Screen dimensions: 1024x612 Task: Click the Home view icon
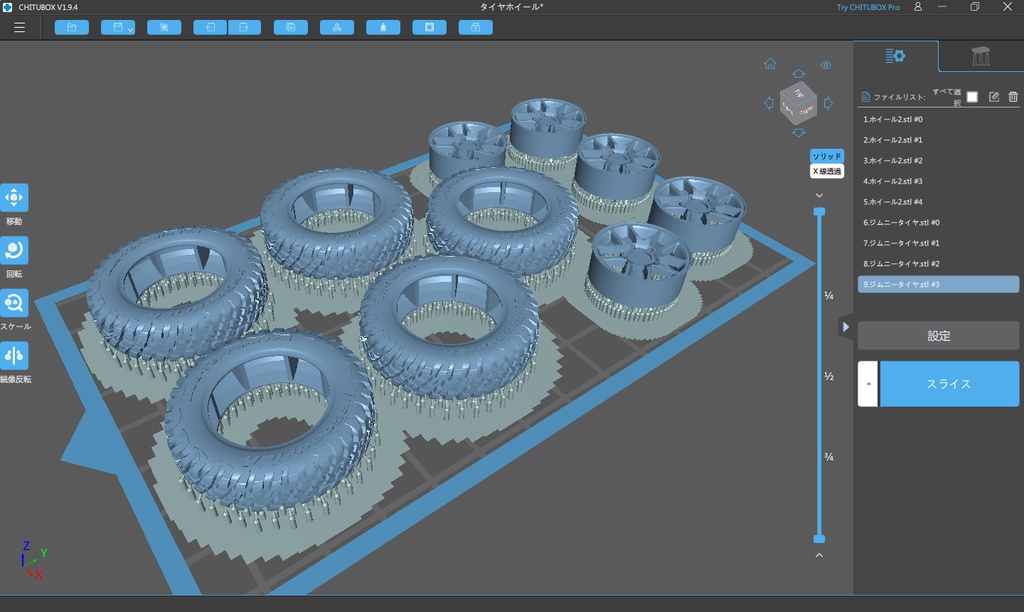pos(770,64)
